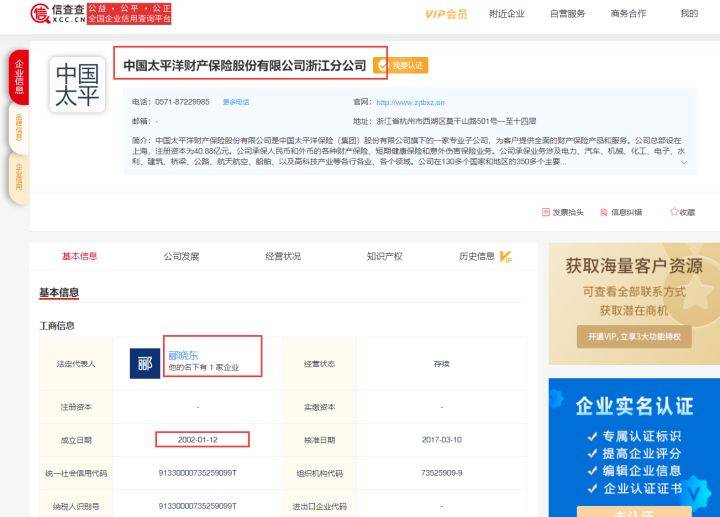This screenshot has width=720, height=517.
Task: Click organization code 73525909-9
Action: coord(442,472)
